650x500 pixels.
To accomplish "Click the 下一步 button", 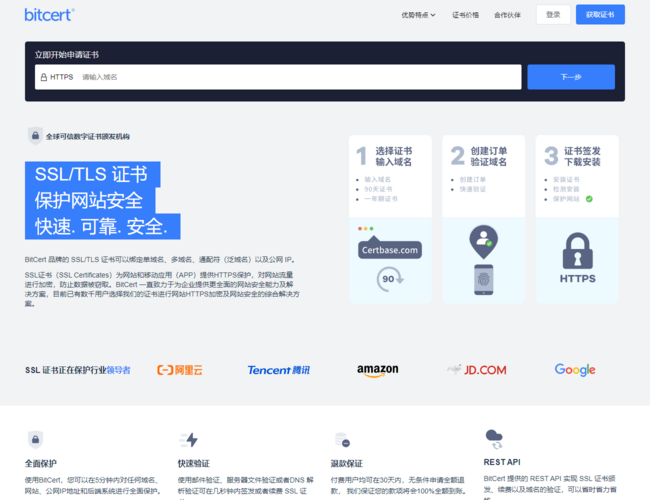I will point(571,77).
